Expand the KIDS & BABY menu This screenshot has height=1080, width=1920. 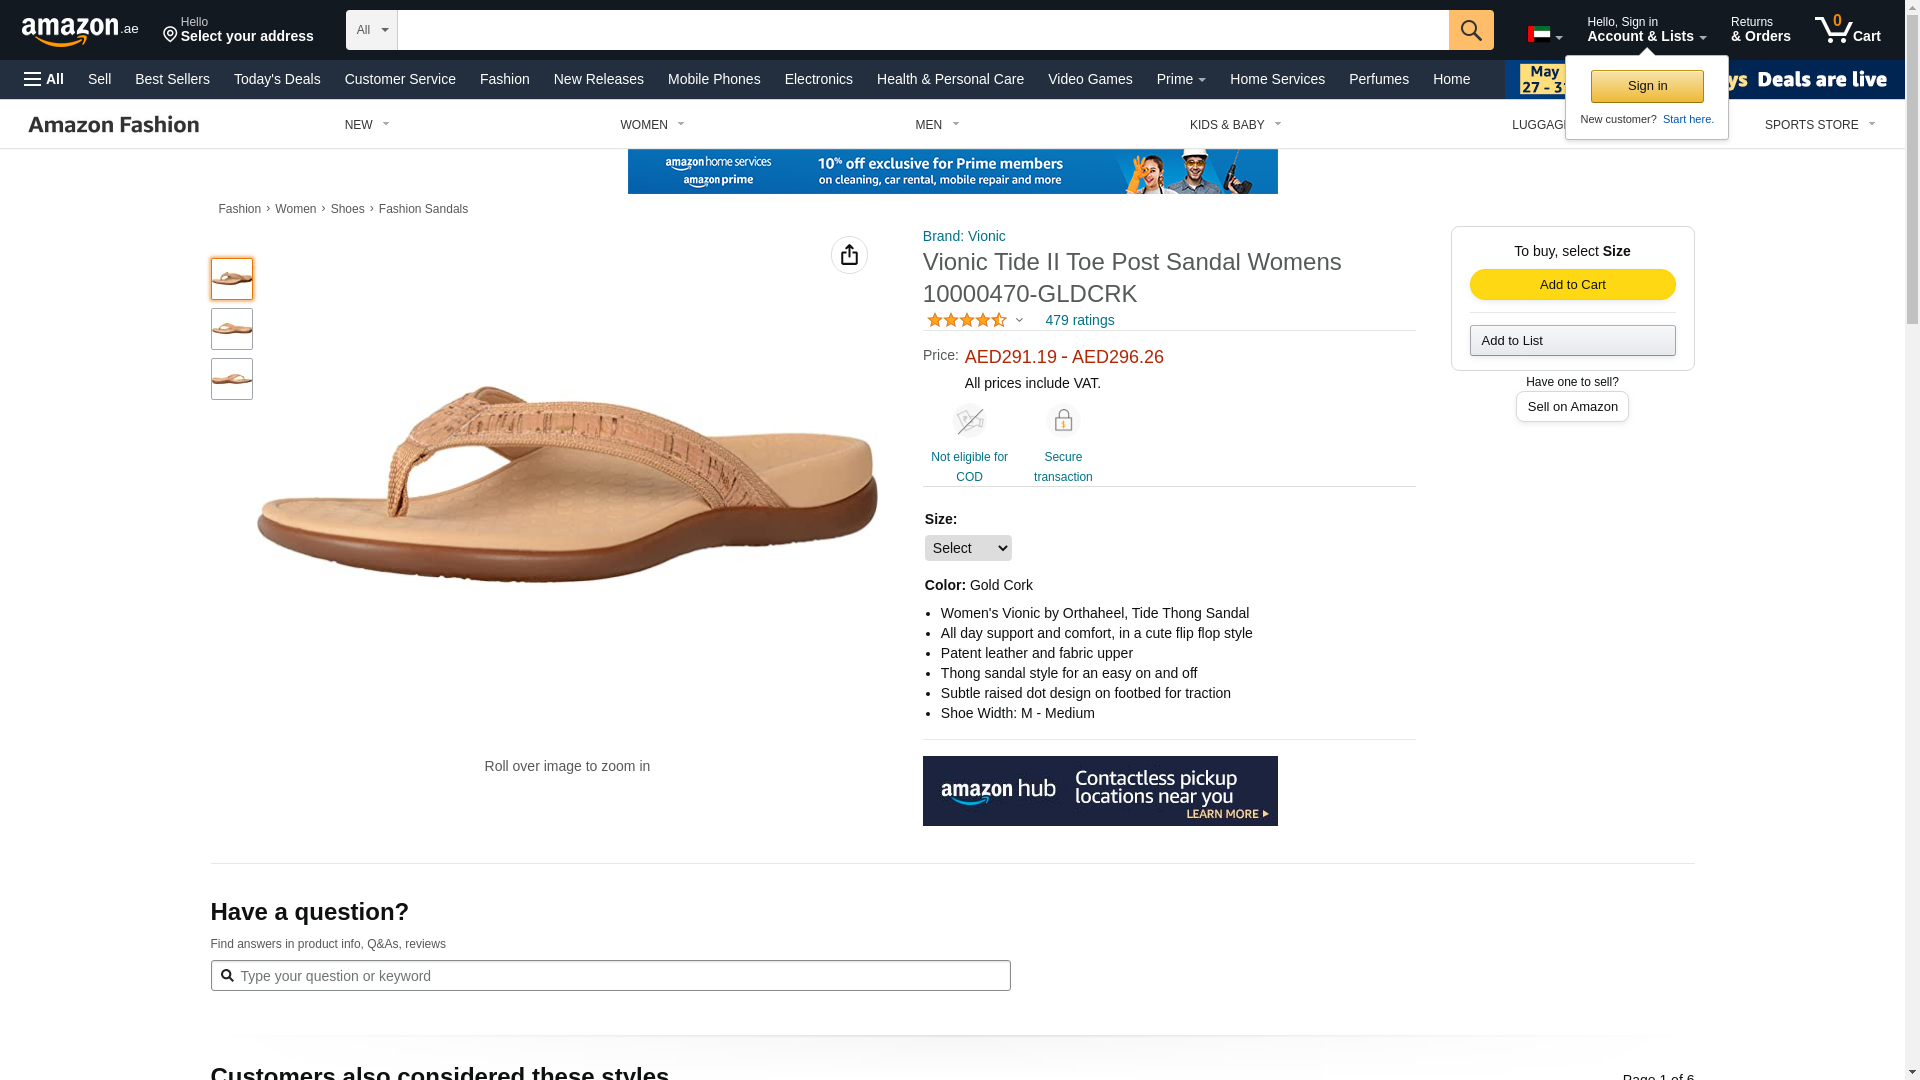coord(1235,125)
